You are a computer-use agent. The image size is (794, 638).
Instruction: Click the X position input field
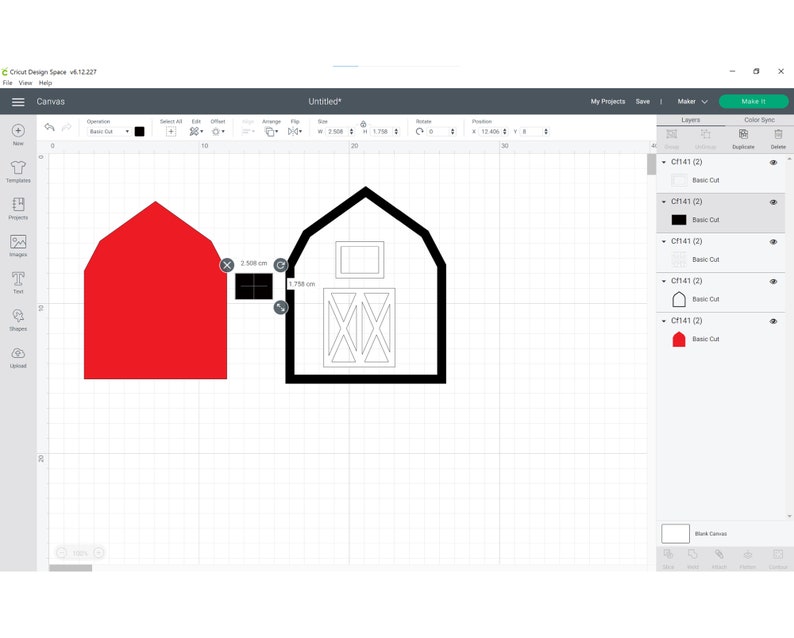coord(490,132)
